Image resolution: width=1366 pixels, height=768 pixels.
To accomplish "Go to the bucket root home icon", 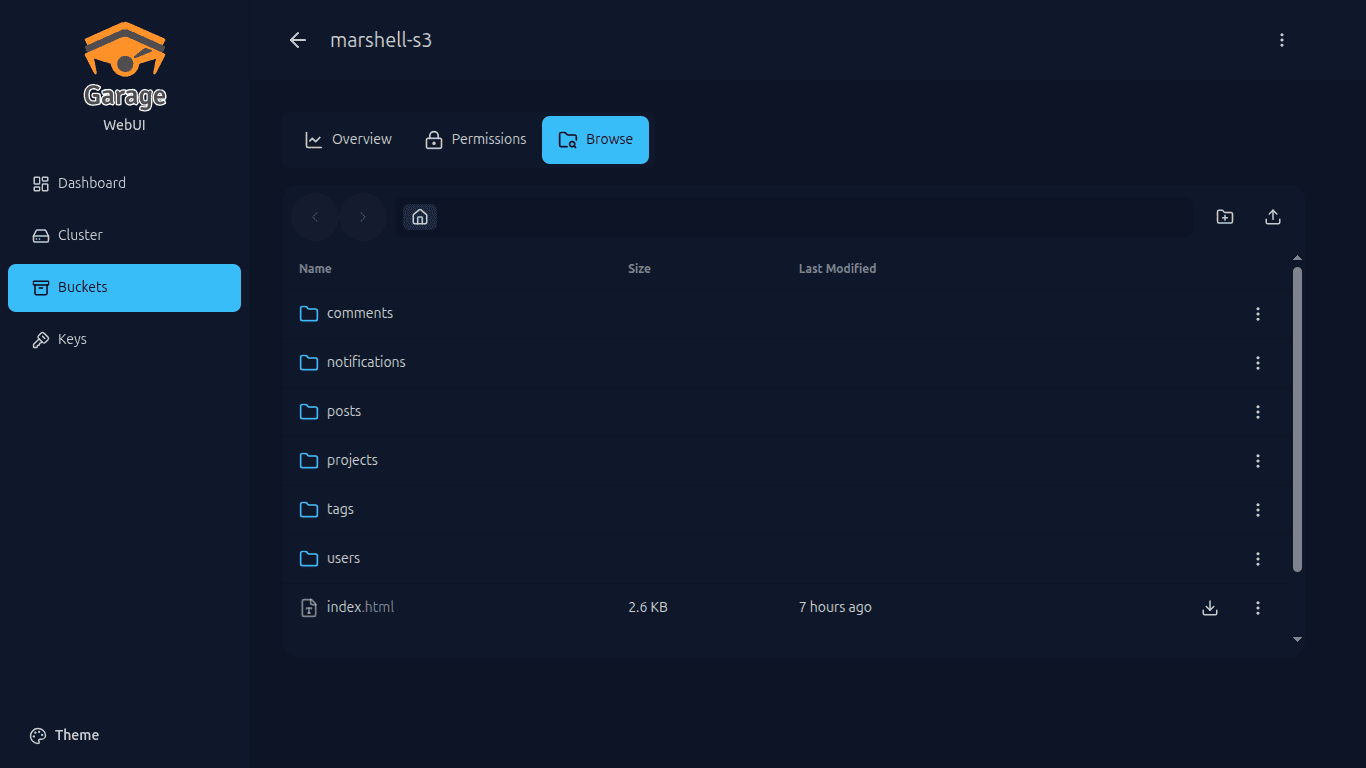I will (x=420, y=217).
